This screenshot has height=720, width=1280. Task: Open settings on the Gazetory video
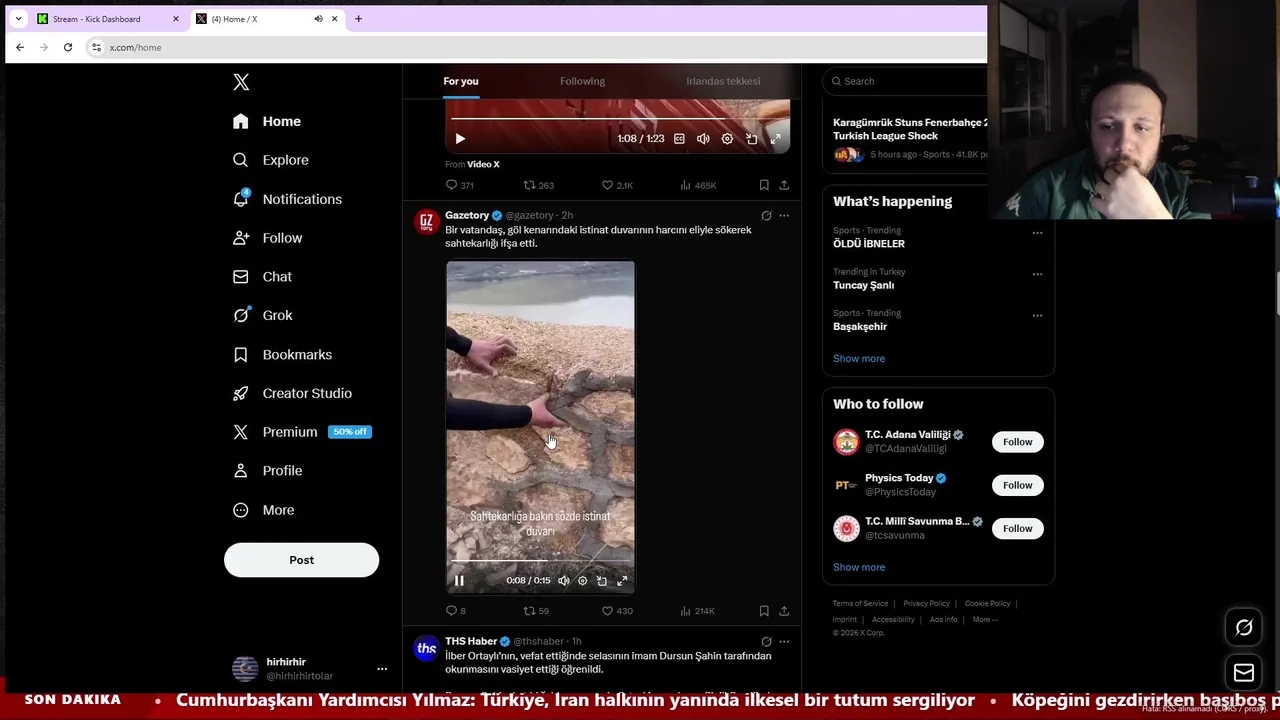[582, 581]
